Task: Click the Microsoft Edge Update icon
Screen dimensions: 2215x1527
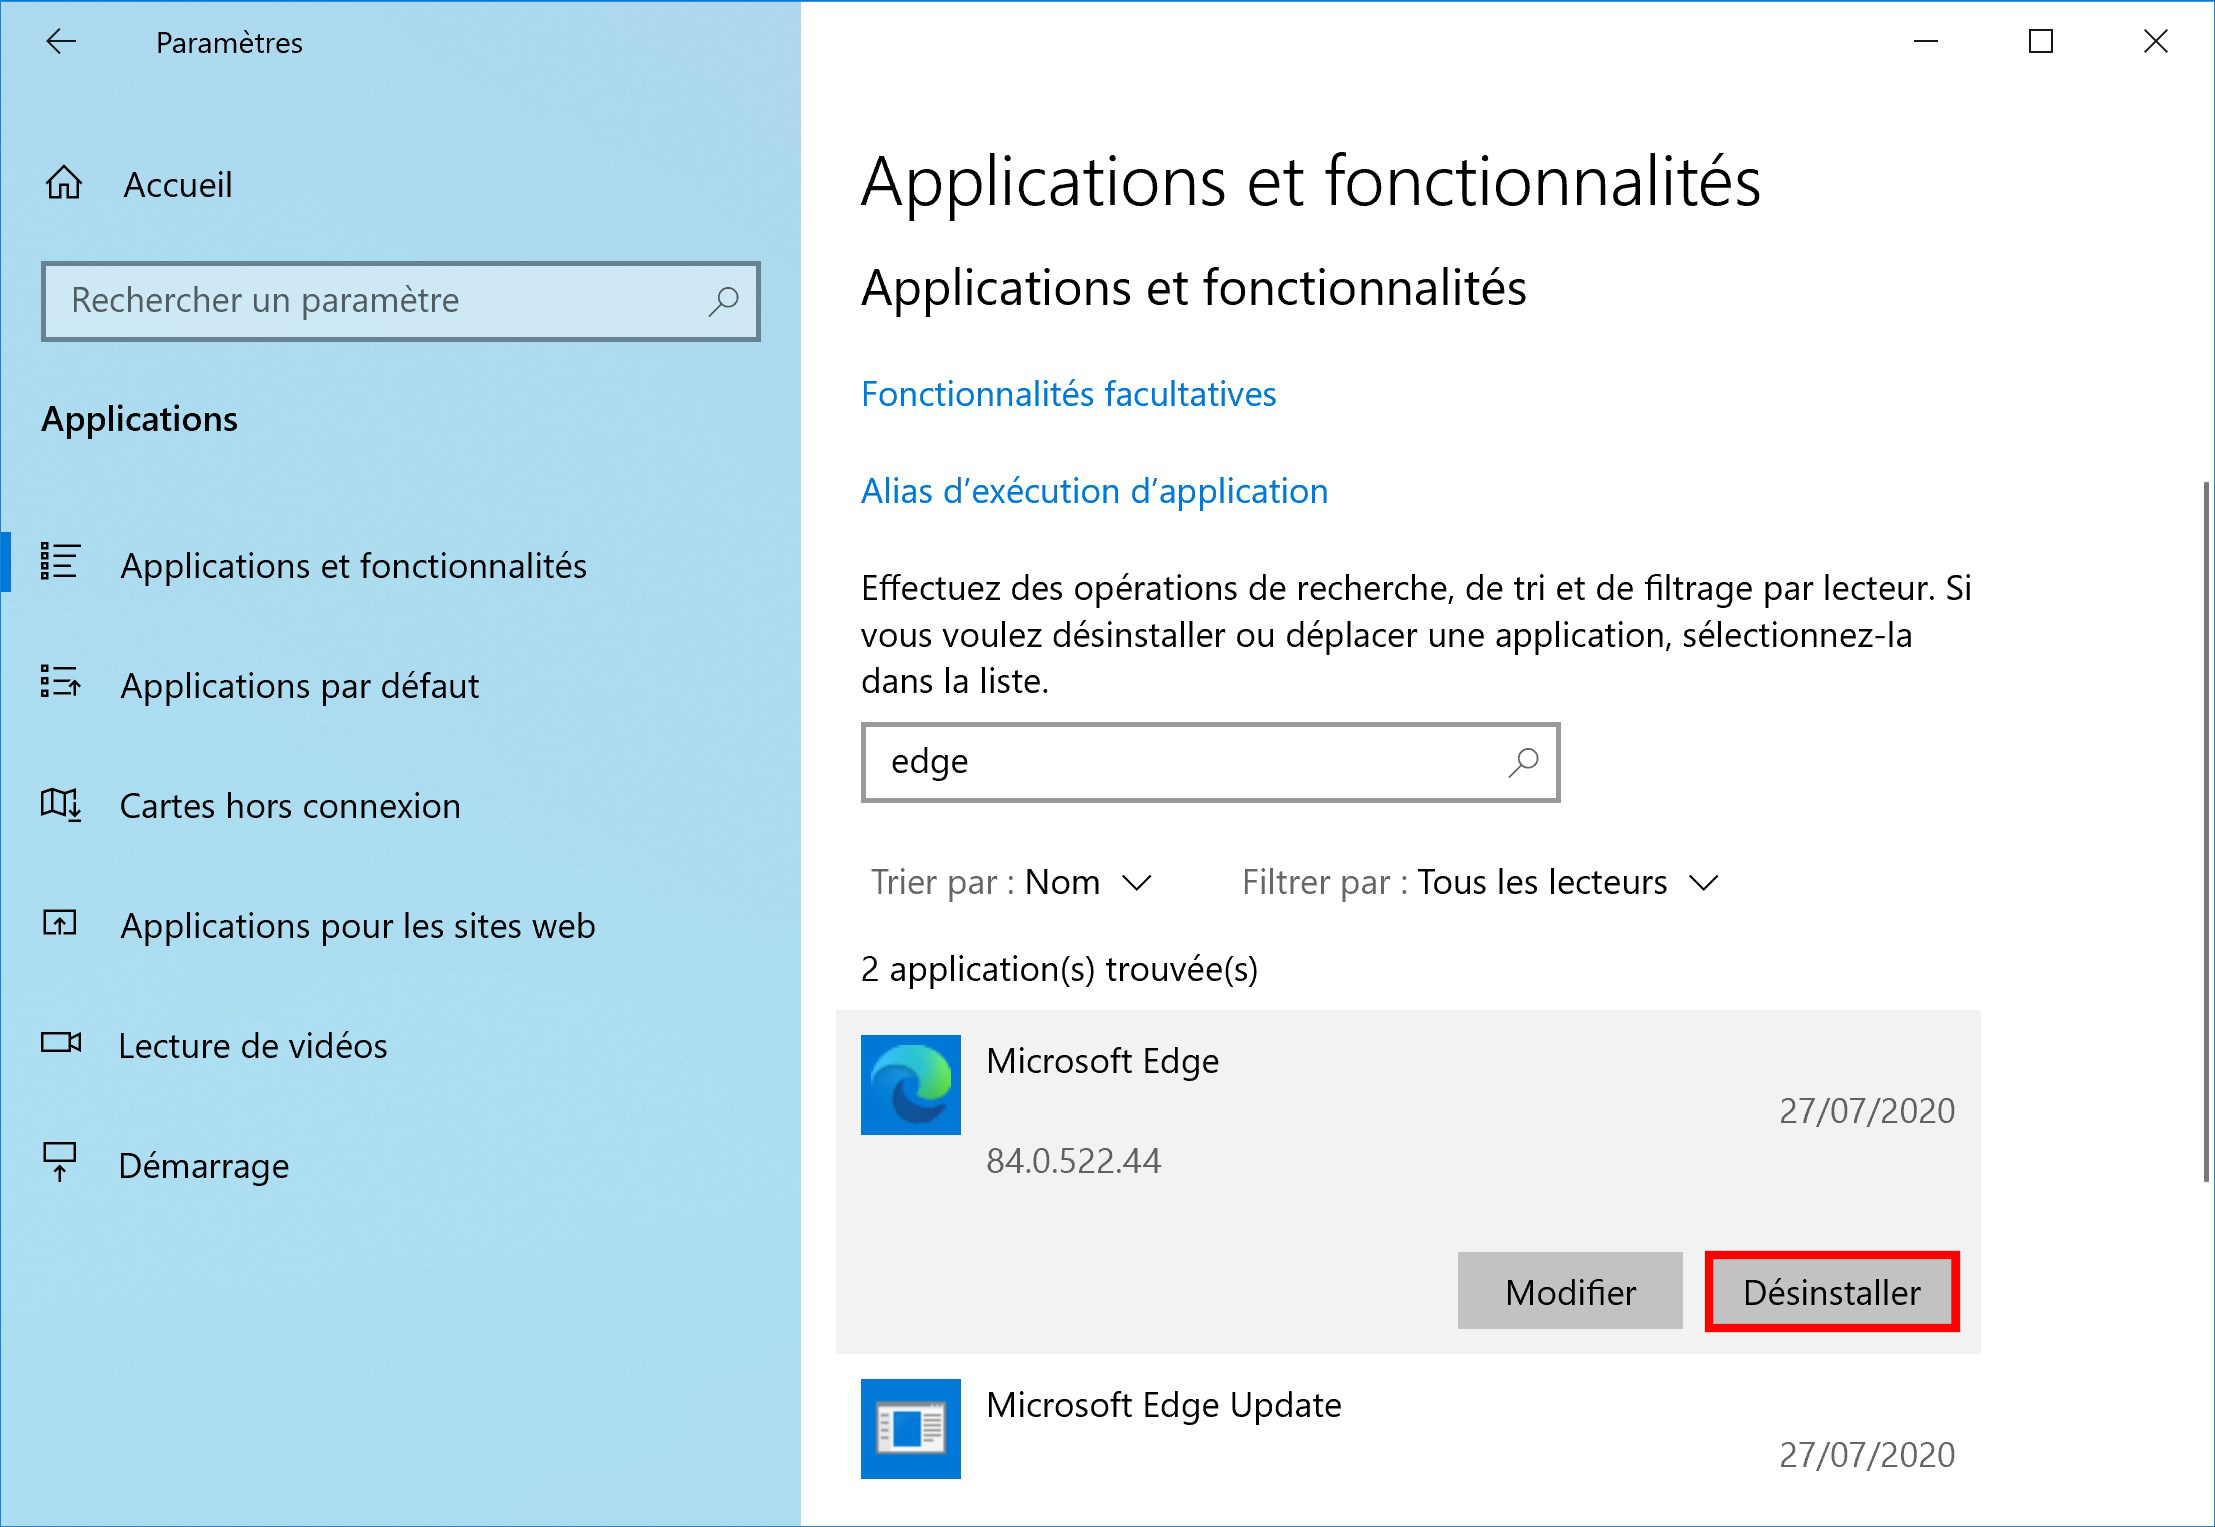Action: click(x=910, y=1428)
